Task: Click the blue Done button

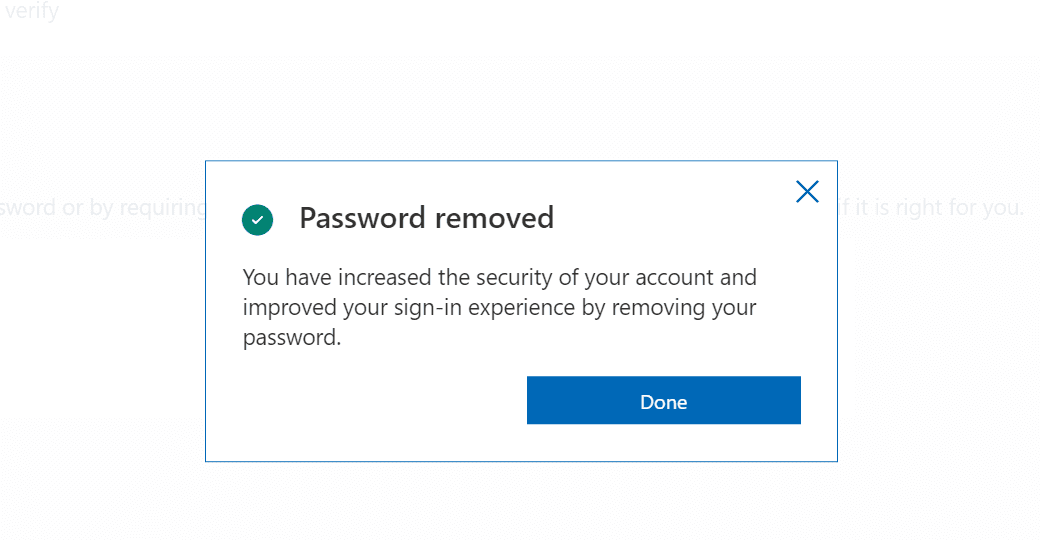Action: (663, 400)
